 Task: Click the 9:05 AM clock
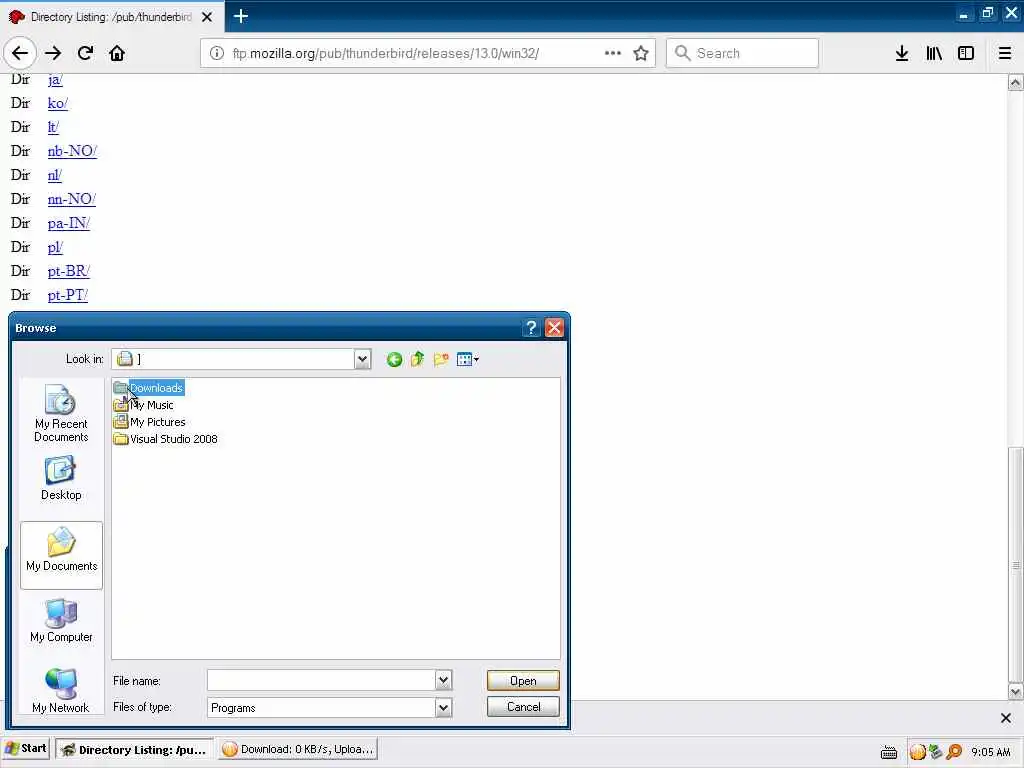tap(991, 752)
